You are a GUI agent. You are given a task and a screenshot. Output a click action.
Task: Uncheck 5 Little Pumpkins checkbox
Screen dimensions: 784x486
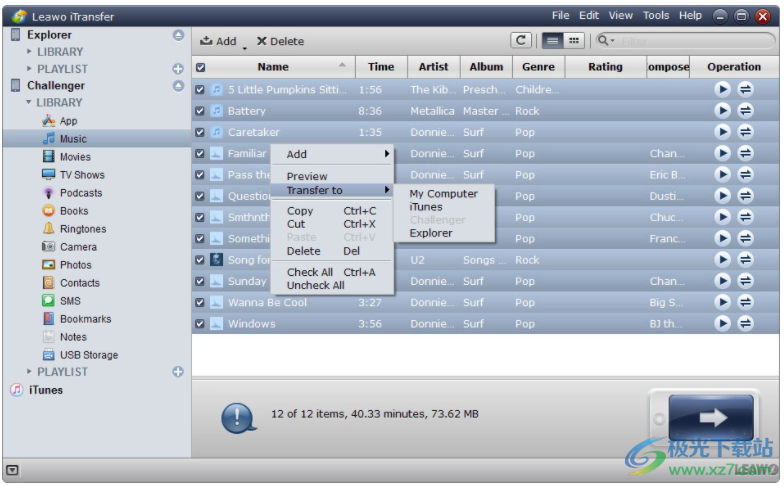200,90
